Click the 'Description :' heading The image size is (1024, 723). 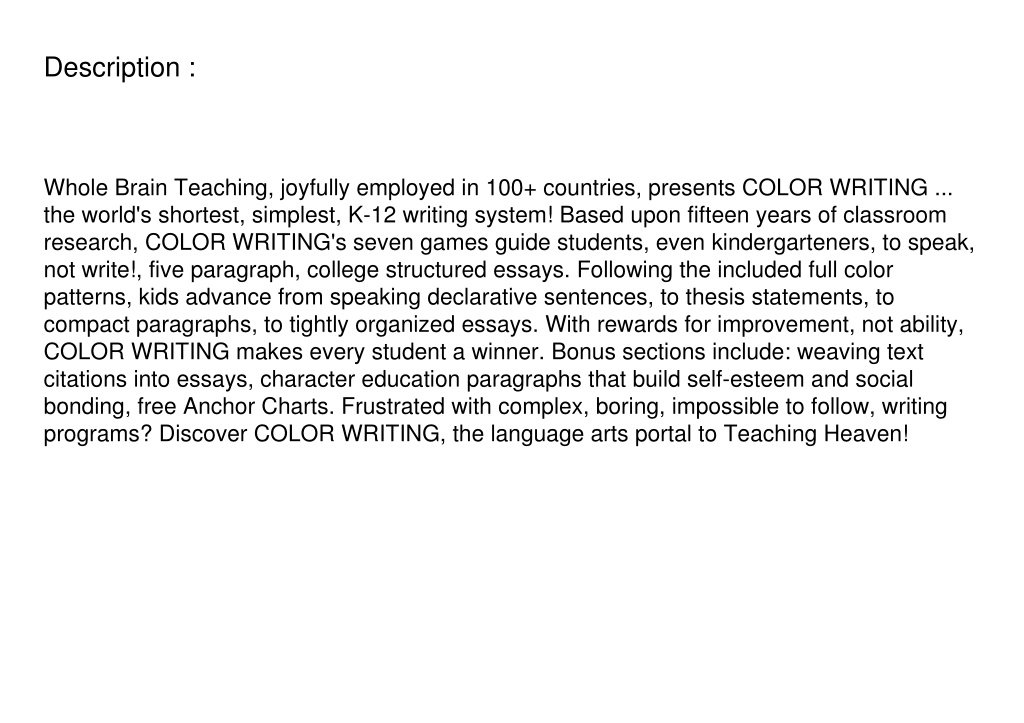(x=120, y=68)
